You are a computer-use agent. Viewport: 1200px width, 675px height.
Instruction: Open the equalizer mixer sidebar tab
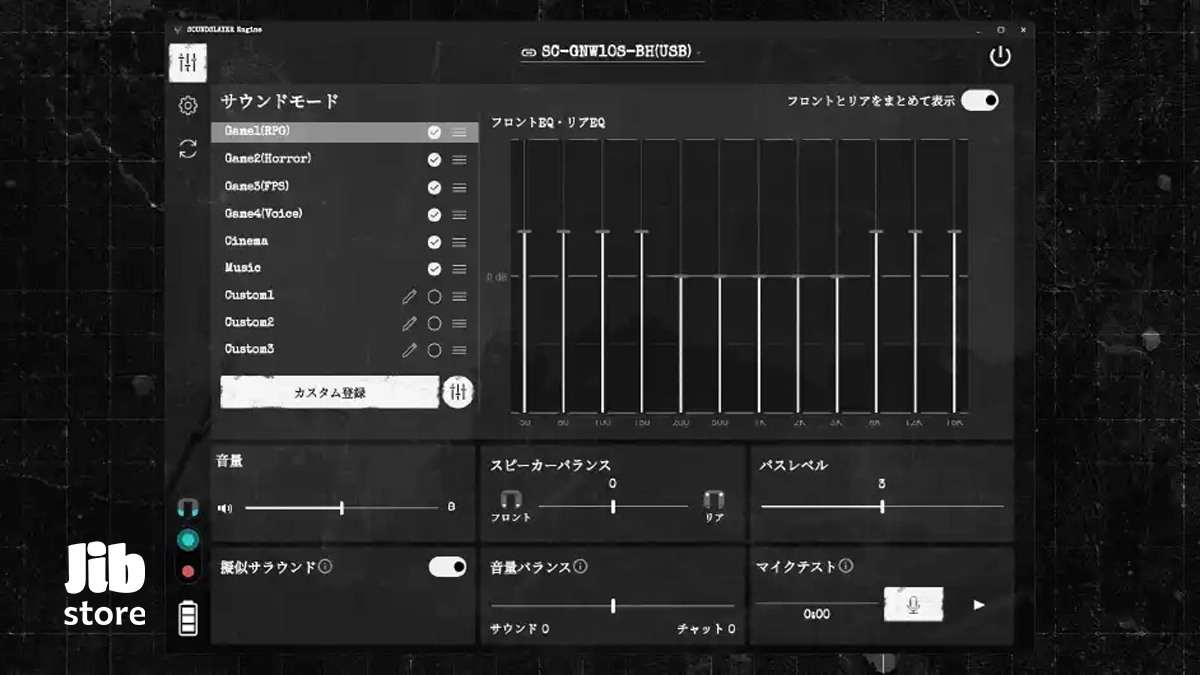[x=188, y=63]
